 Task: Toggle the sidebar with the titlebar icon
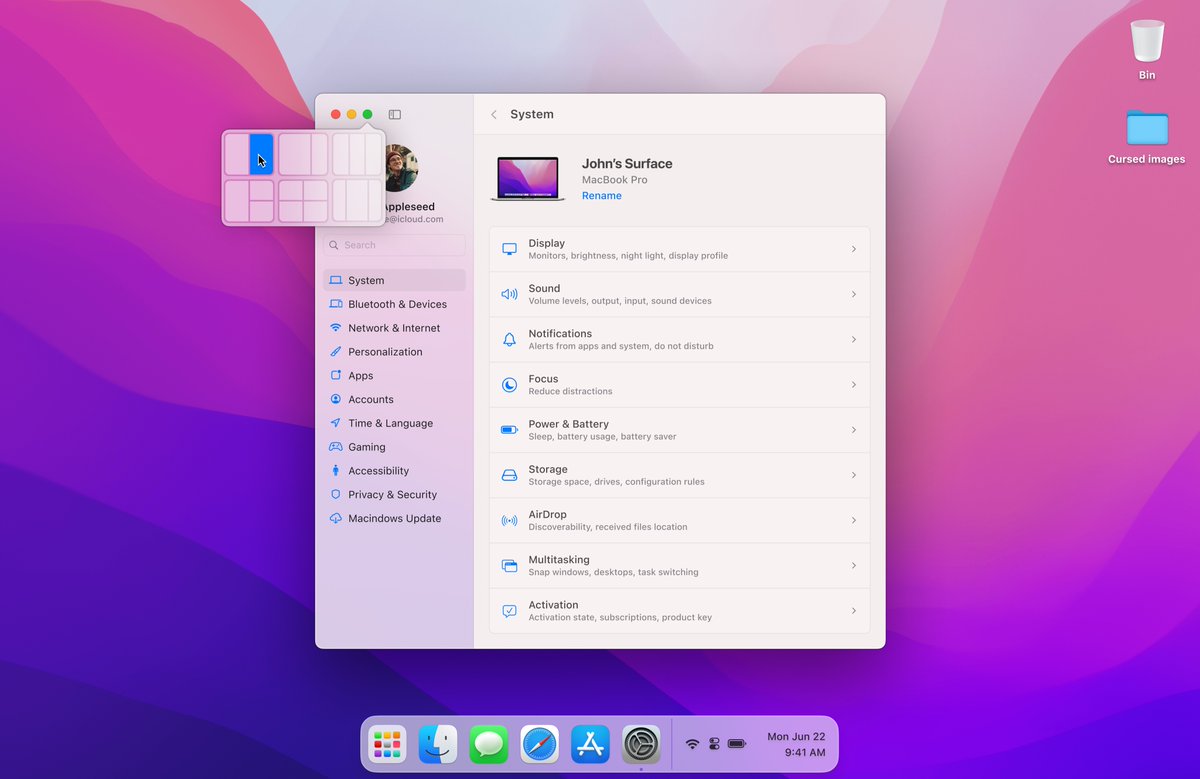coord(395,115)
